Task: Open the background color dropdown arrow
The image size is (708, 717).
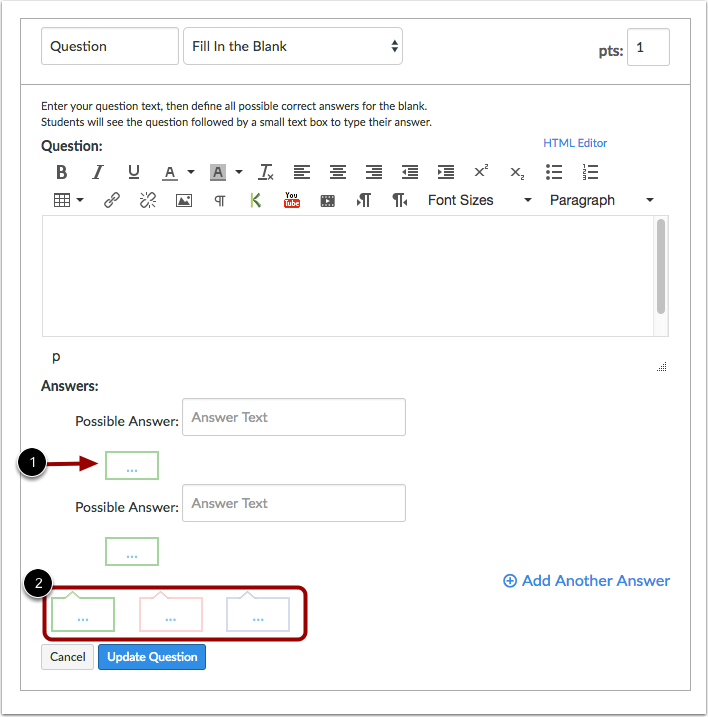Action: point(239,172)
